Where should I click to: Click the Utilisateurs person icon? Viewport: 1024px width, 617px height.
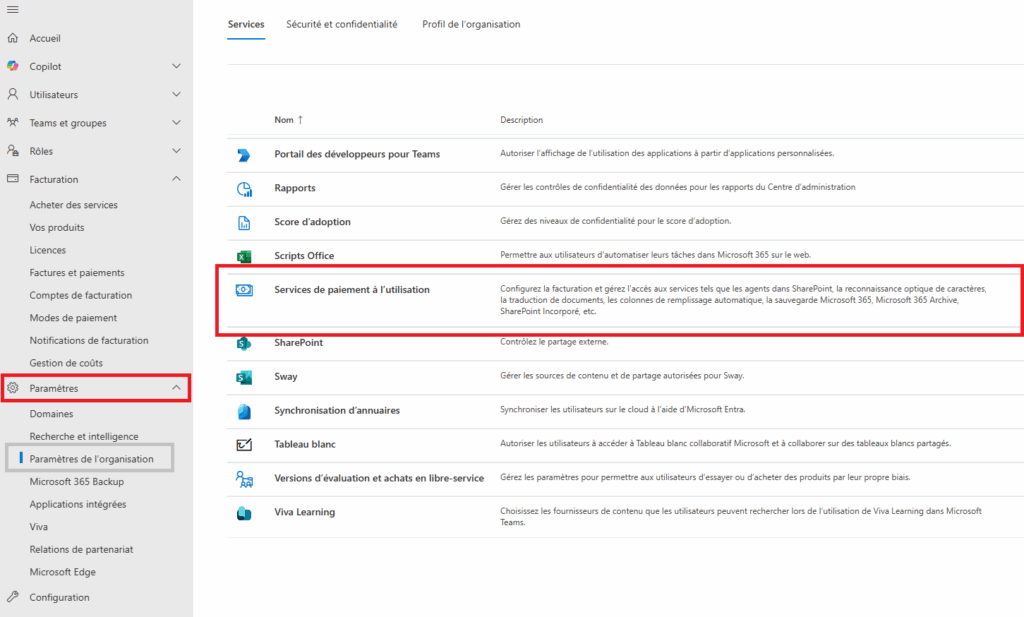pyautogui.click(x=12, y=94)
